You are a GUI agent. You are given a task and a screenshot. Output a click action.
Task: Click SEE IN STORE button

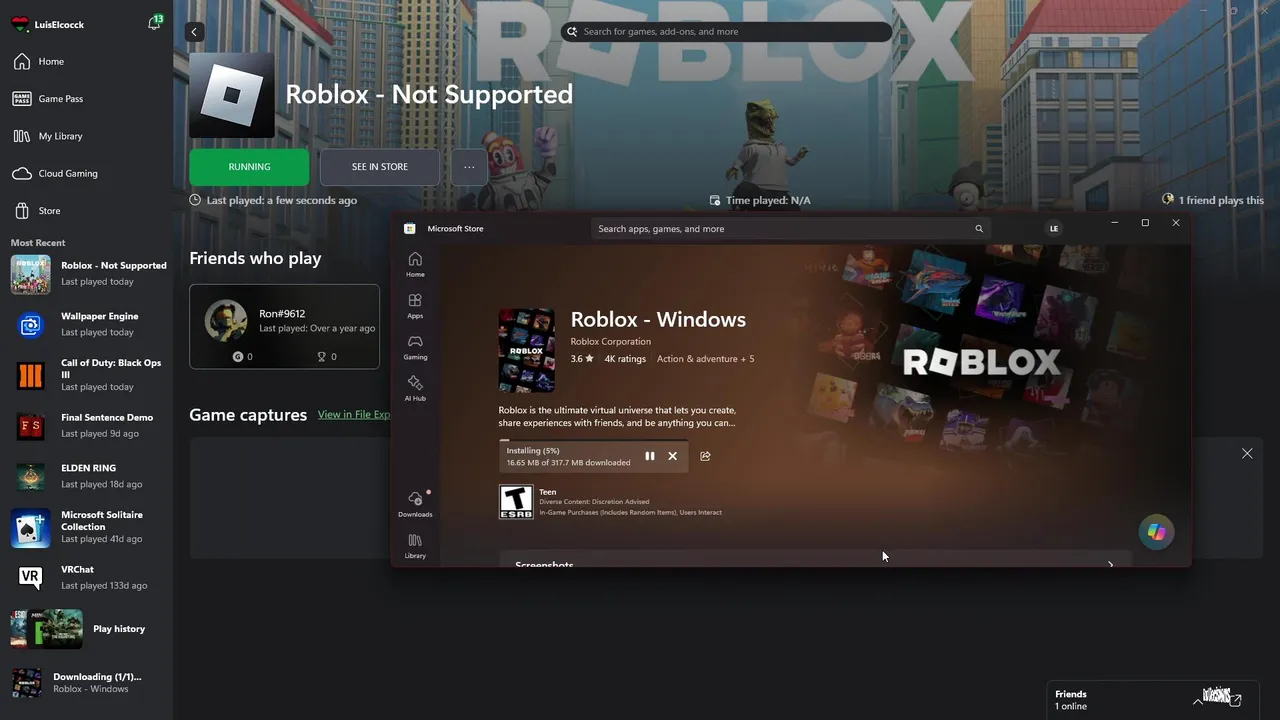click(380, 167)
